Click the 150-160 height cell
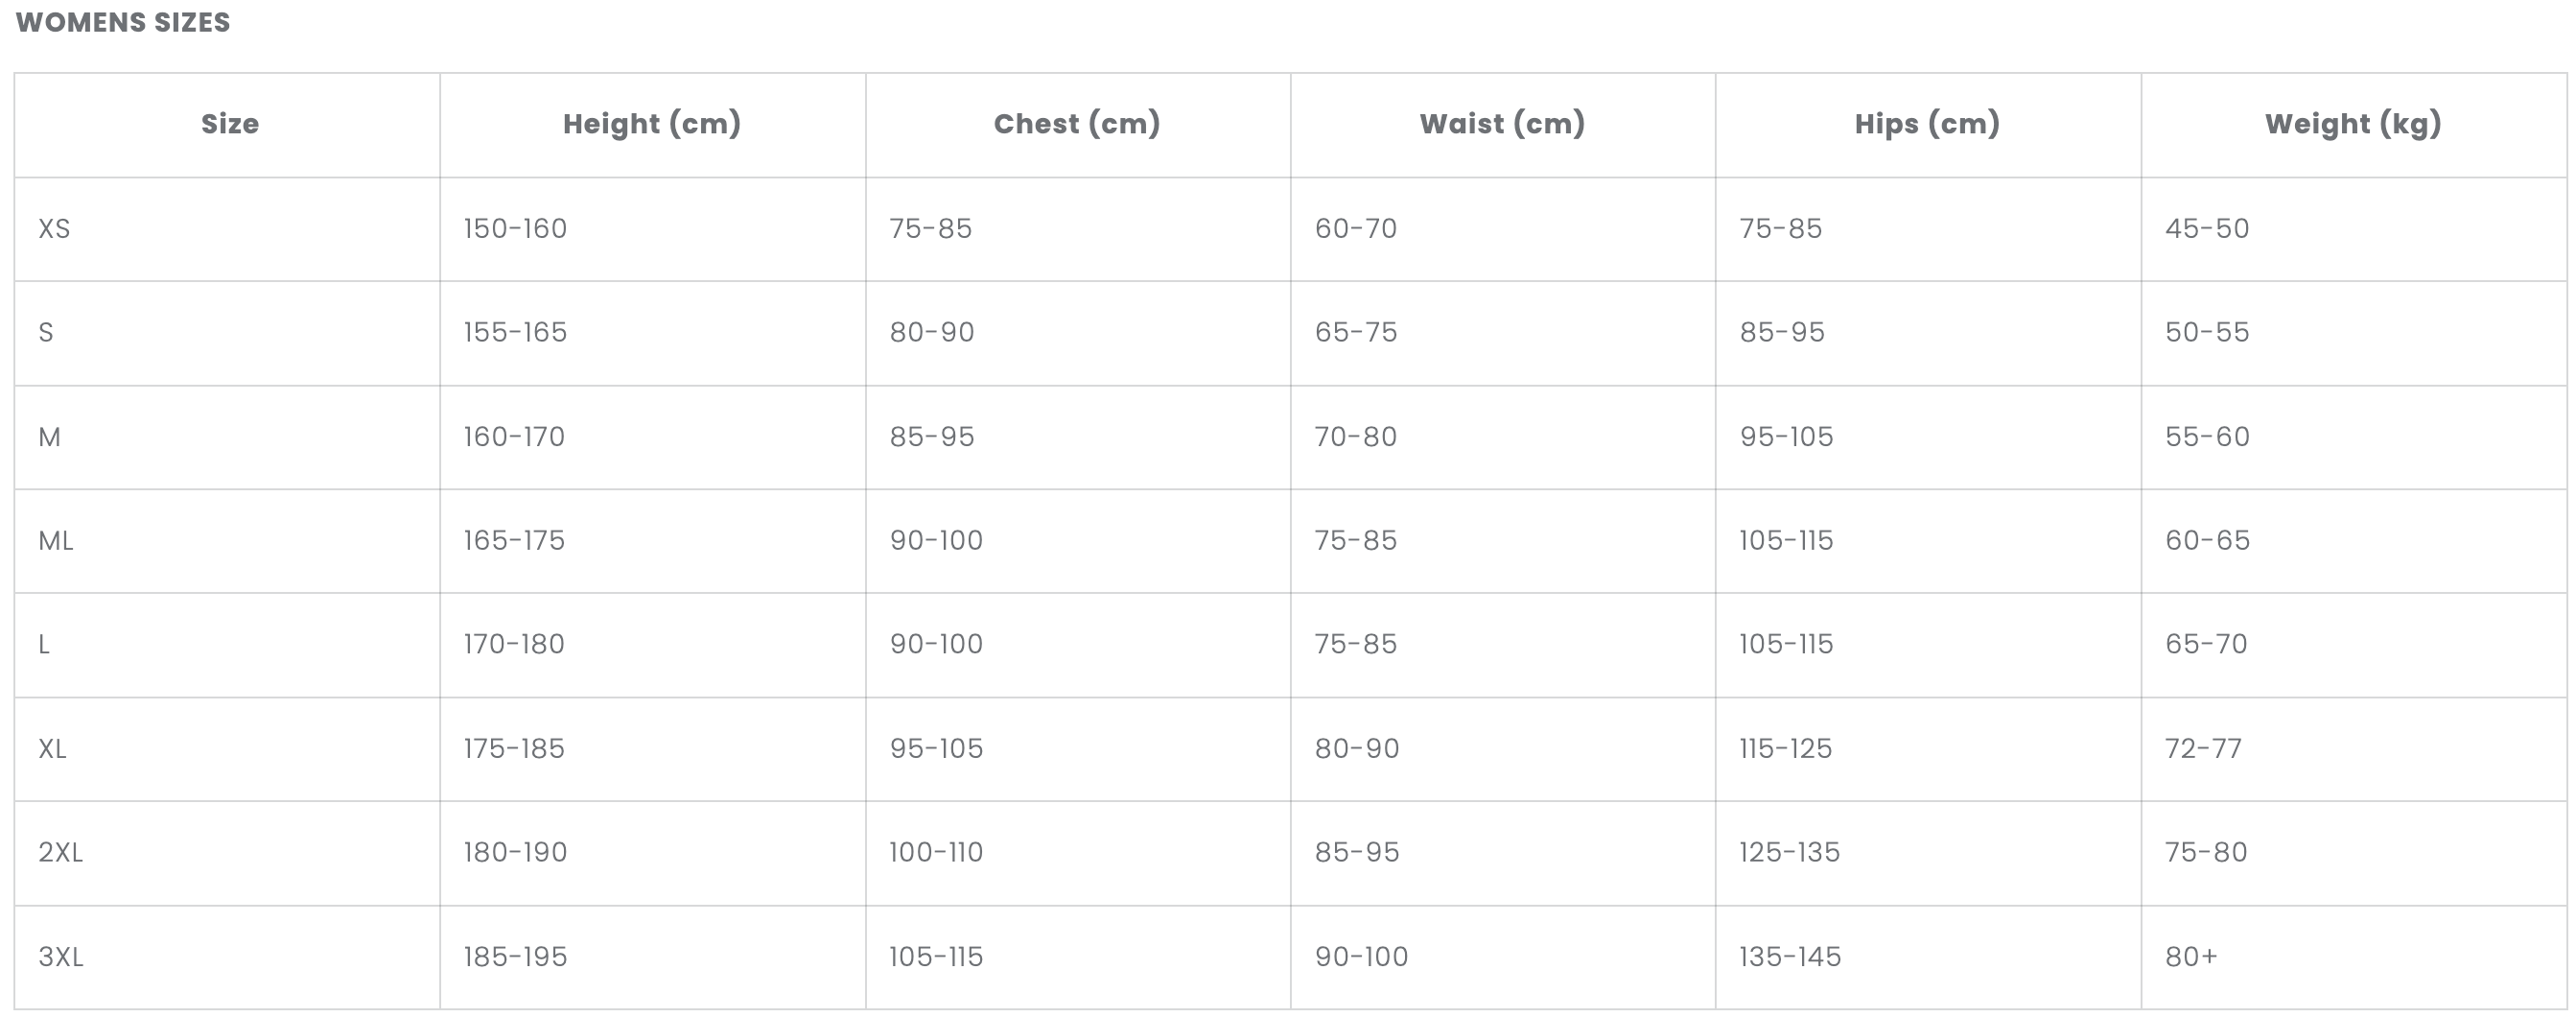Image resolution: width=2576 pixels, height=1017 pixels. tap(515, 229)
